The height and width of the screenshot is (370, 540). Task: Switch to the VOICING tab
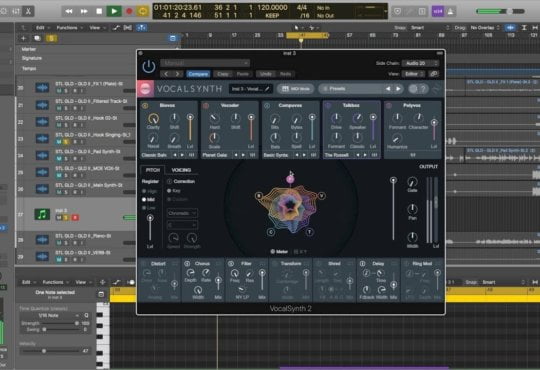181,170
